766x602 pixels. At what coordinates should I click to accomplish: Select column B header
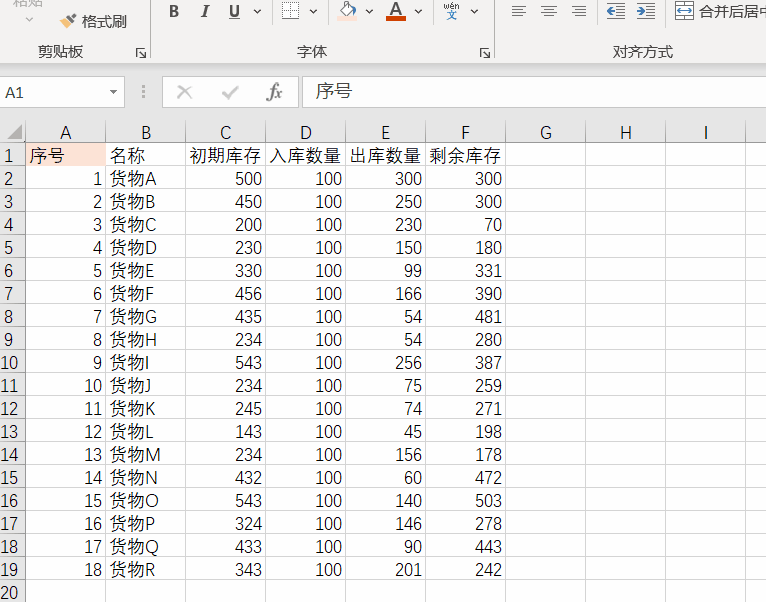(x=146, y=132)
